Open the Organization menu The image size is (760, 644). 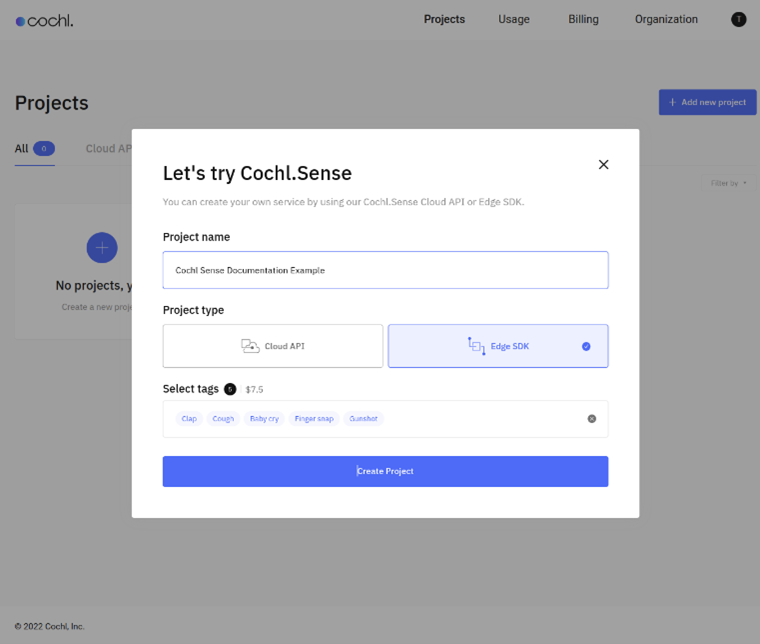pos(666,19)
